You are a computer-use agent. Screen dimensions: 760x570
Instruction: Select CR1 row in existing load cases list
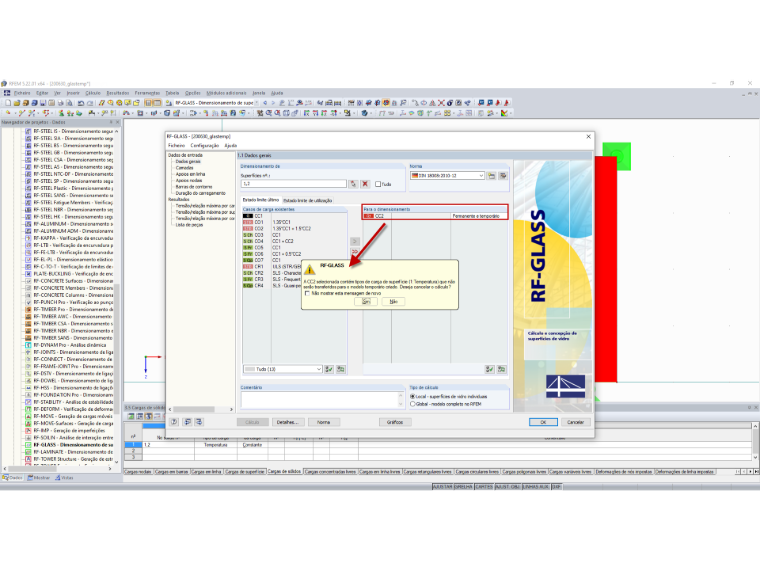pyautogui.click(x=272, y=267)
